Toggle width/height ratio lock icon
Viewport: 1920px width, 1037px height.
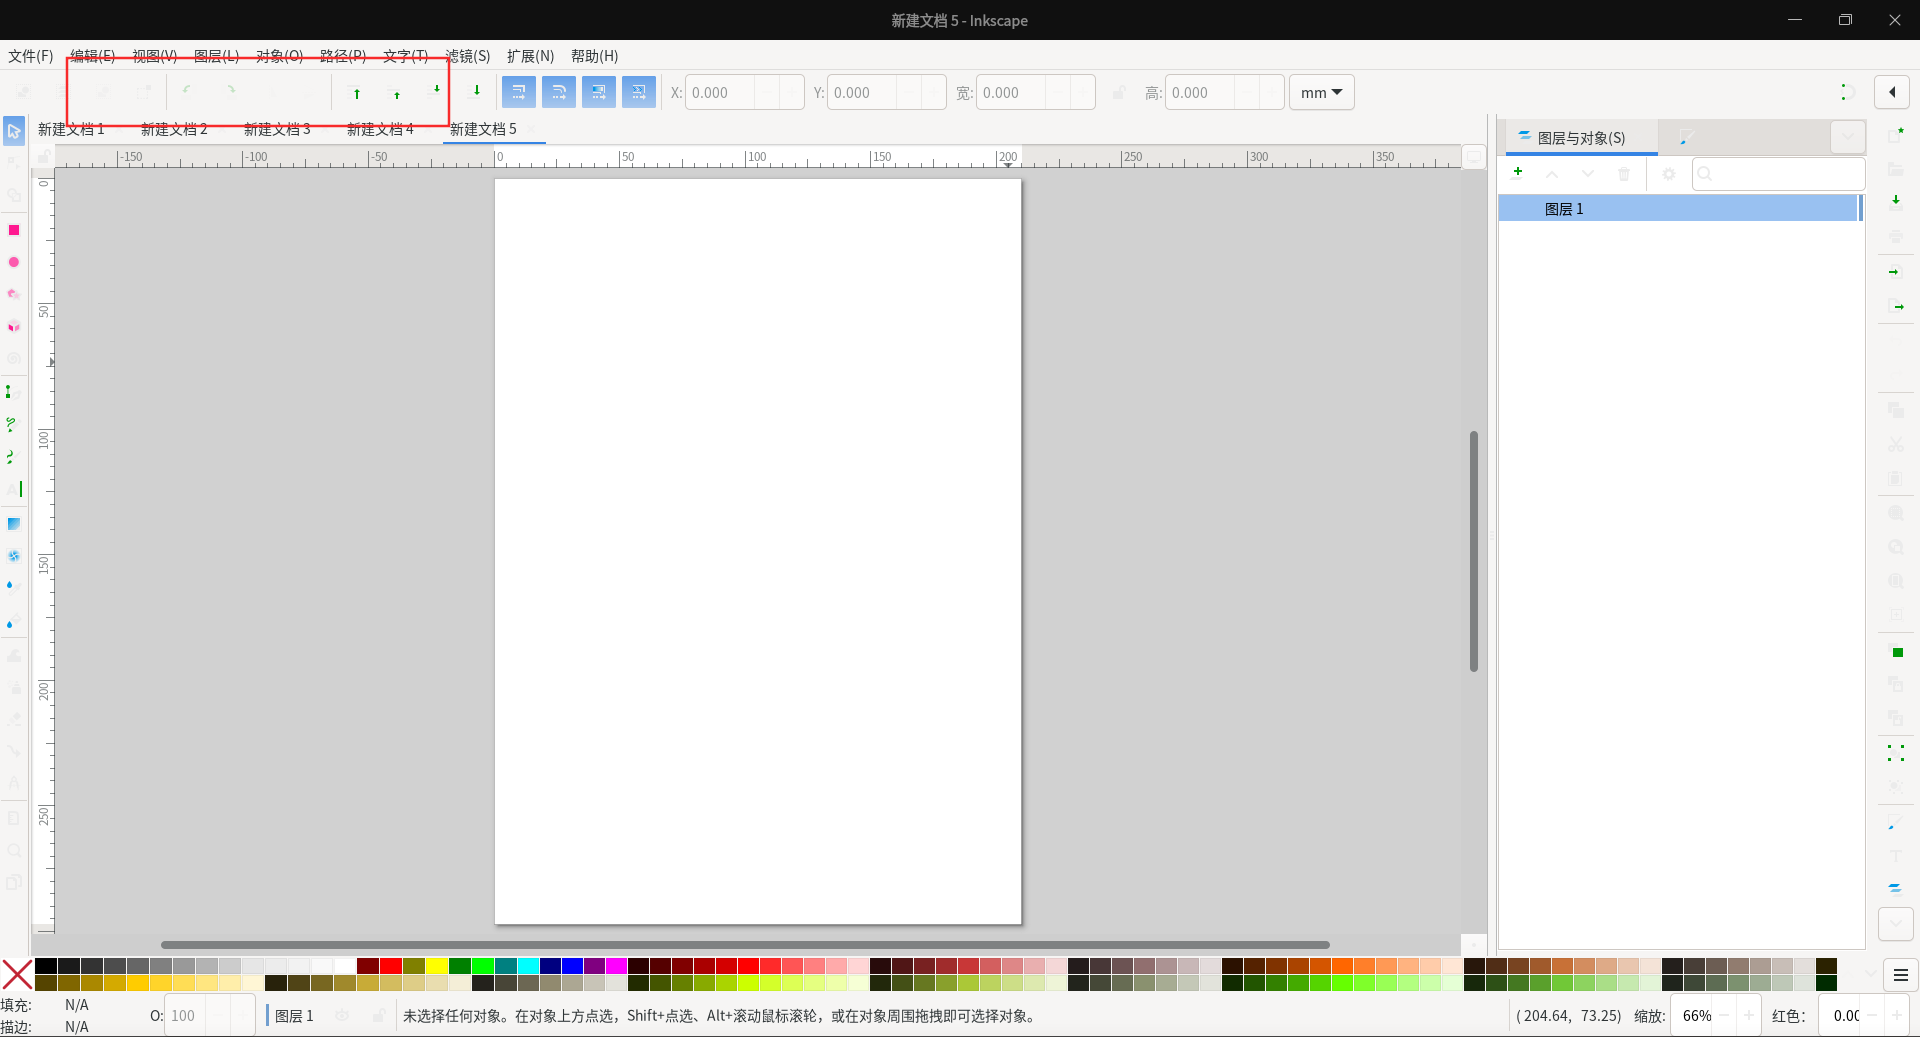pyautogui.click(x=1119, y=93)
